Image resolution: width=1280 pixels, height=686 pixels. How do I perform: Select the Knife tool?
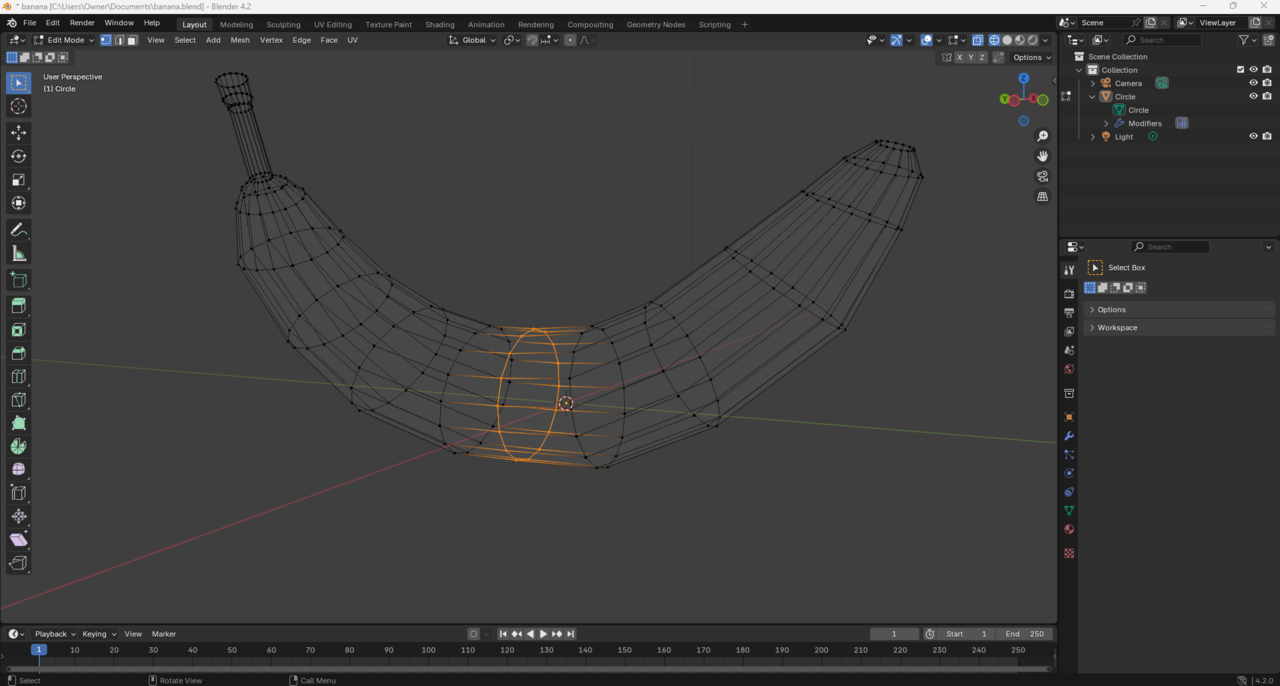pyautogui.click(x=18, y=400)
